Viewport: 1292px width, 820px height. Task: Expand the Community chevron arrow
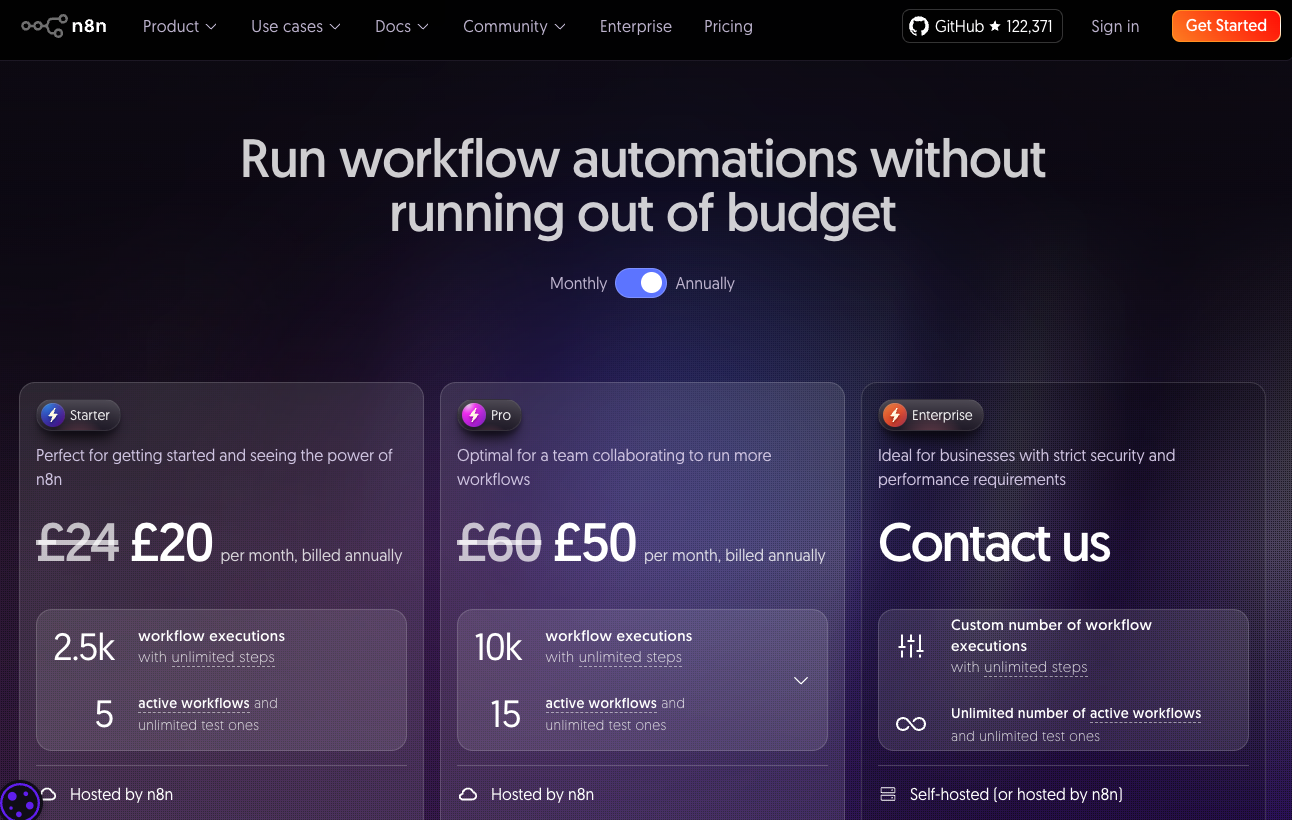click(x=560, y=27)
